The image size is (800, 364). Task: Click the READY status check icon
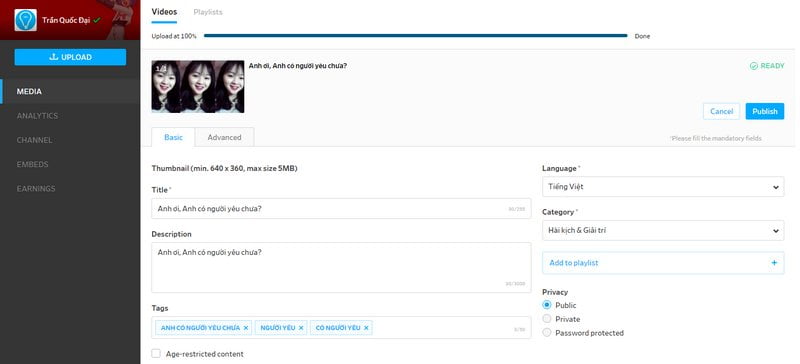tap(754, 66)
